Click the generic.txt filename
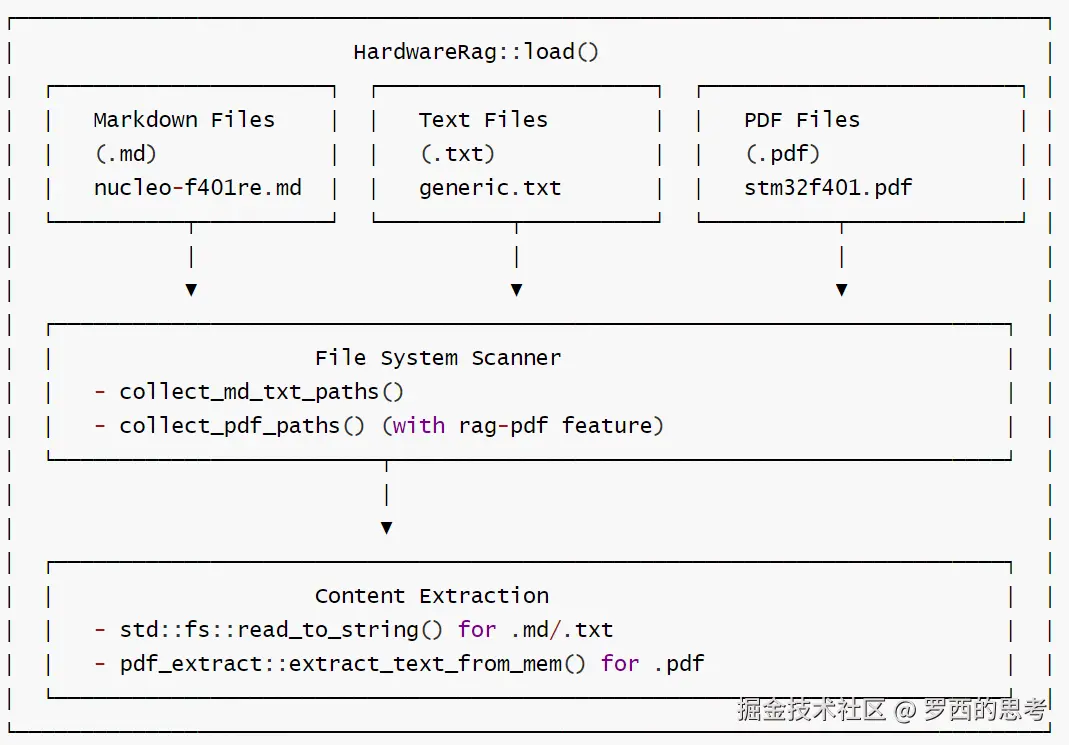The image size is (1069, 745). coord(490,188)
